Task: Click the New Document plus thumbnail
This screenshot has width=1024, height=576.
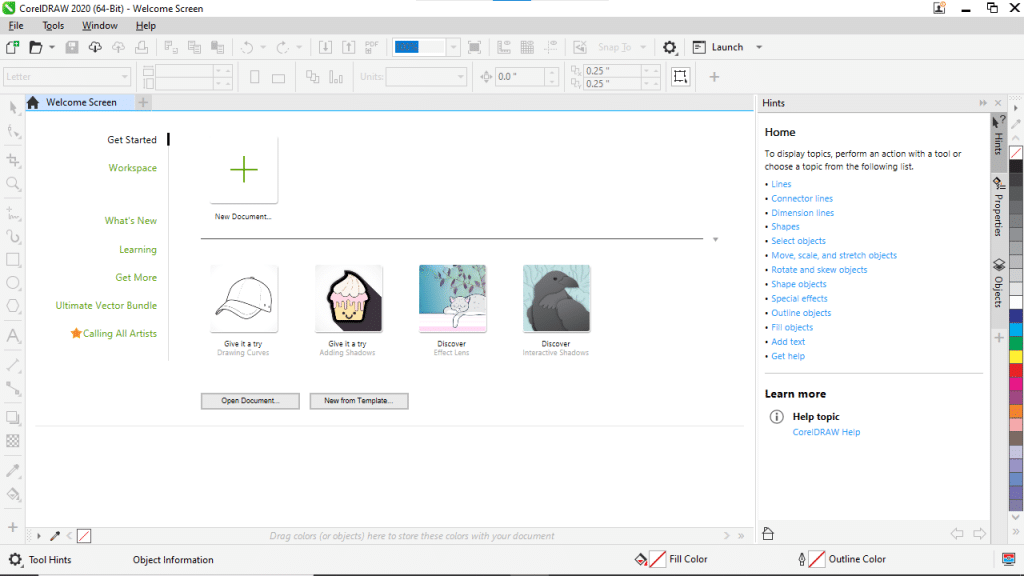Action: (x=244, y=170)
